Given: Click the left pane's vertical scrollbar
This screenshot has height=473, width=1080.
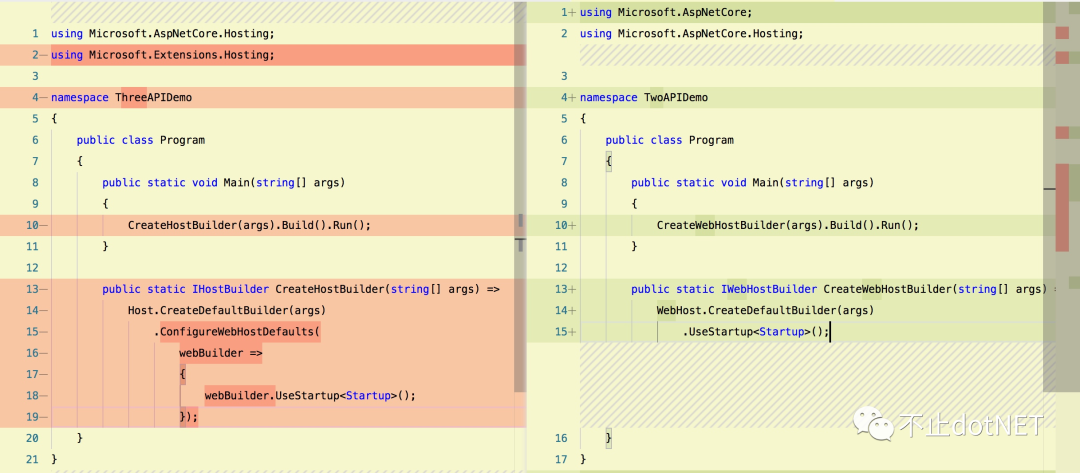Looking at the screenshot, I should (x=520, y=150).
